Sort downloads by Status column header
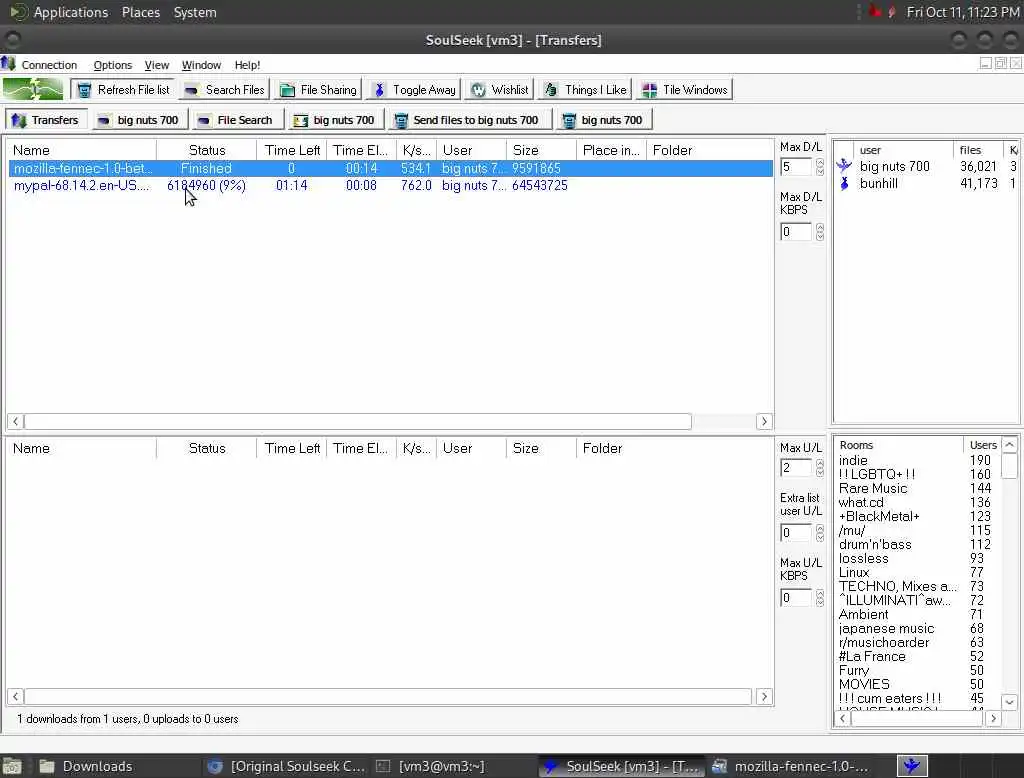The image size is (1024, 778). 206,150
